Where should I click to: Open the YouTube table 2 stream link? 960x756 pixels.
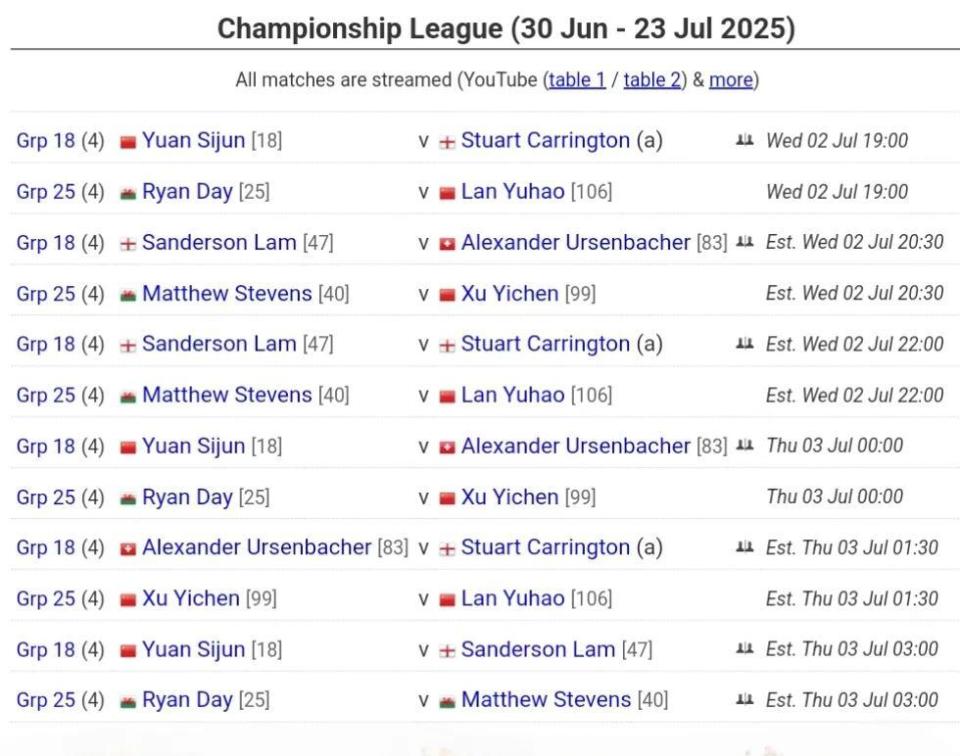(x=652, y=80)
